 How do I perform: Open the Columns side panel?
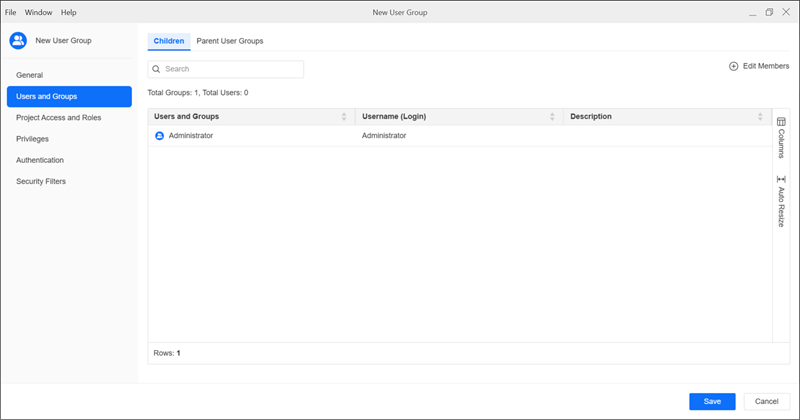coord(781,138)
